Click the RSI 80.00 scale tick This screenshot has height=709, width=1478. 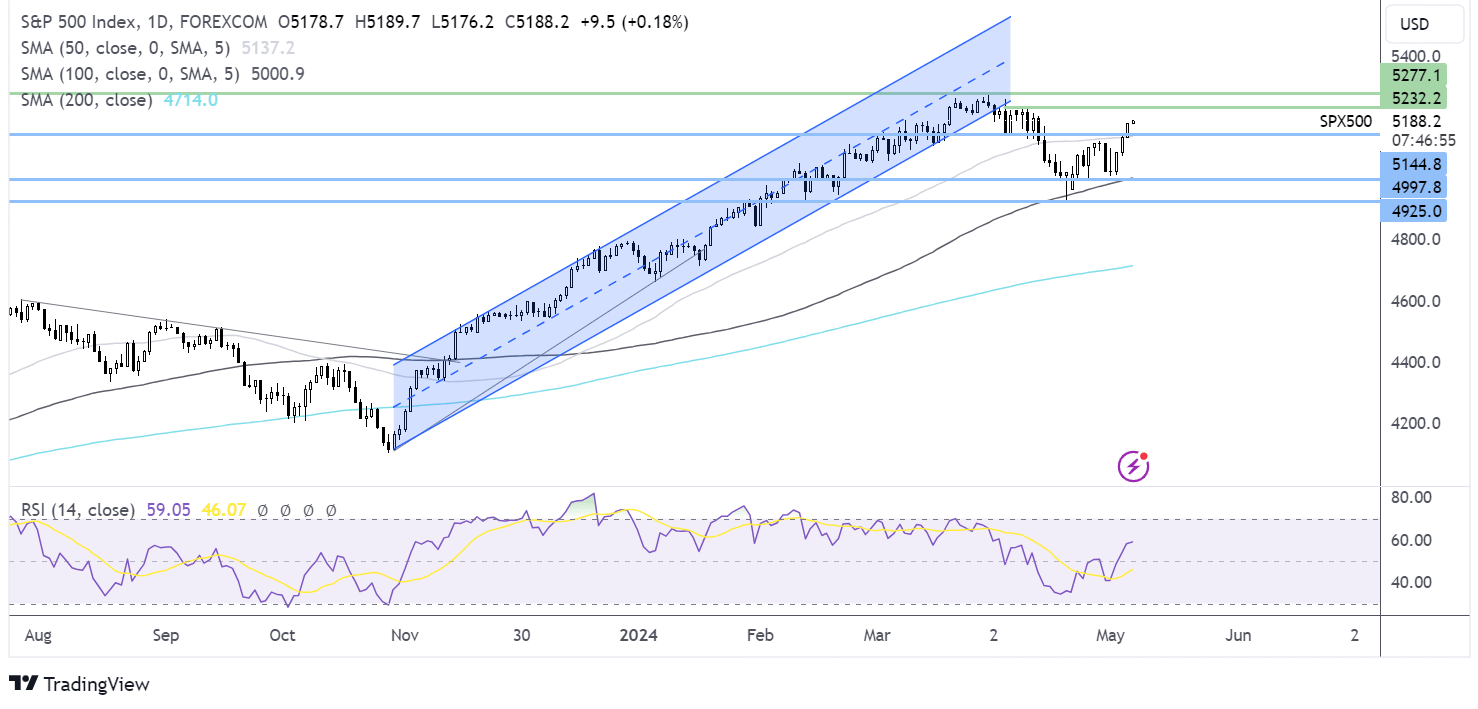[x=1411, y=497]
